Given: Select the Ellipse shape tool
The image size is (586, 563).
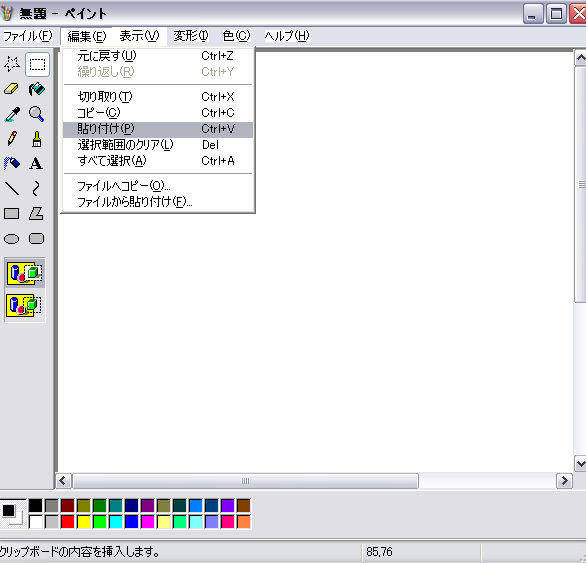Looking at the screenshot, I should [x=12, y=239].
